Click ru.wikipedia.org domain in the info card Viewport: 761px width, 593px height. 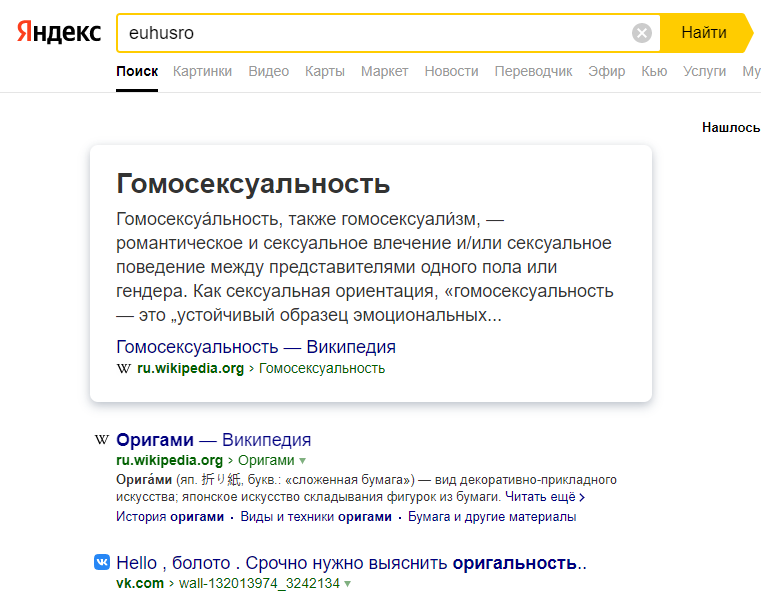coord(190,368)
